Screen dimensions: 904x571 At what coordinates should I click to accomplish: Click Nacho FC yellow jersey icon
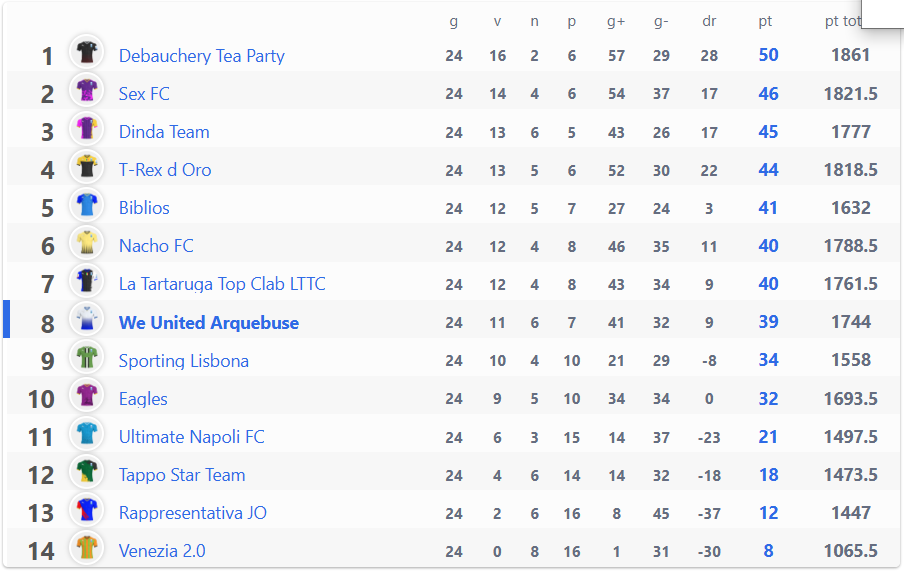86,243
